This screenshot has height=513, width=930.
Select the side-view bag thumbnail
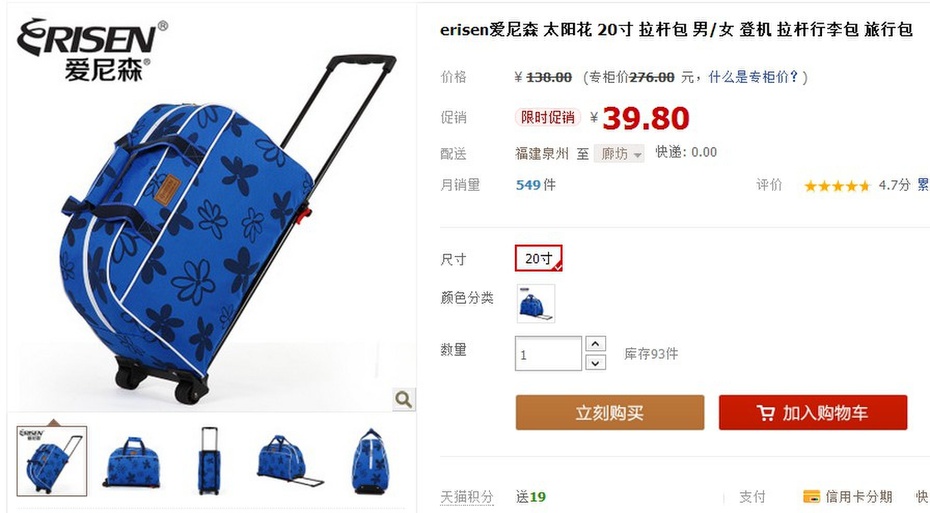[x=369, y=461]
